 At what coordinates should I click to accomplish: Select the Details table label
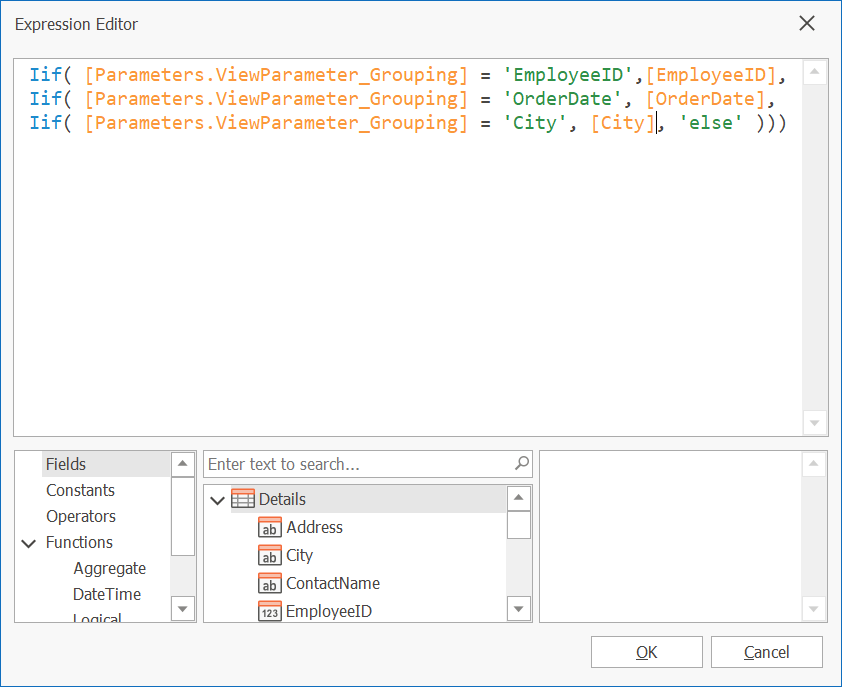(282, 499)
